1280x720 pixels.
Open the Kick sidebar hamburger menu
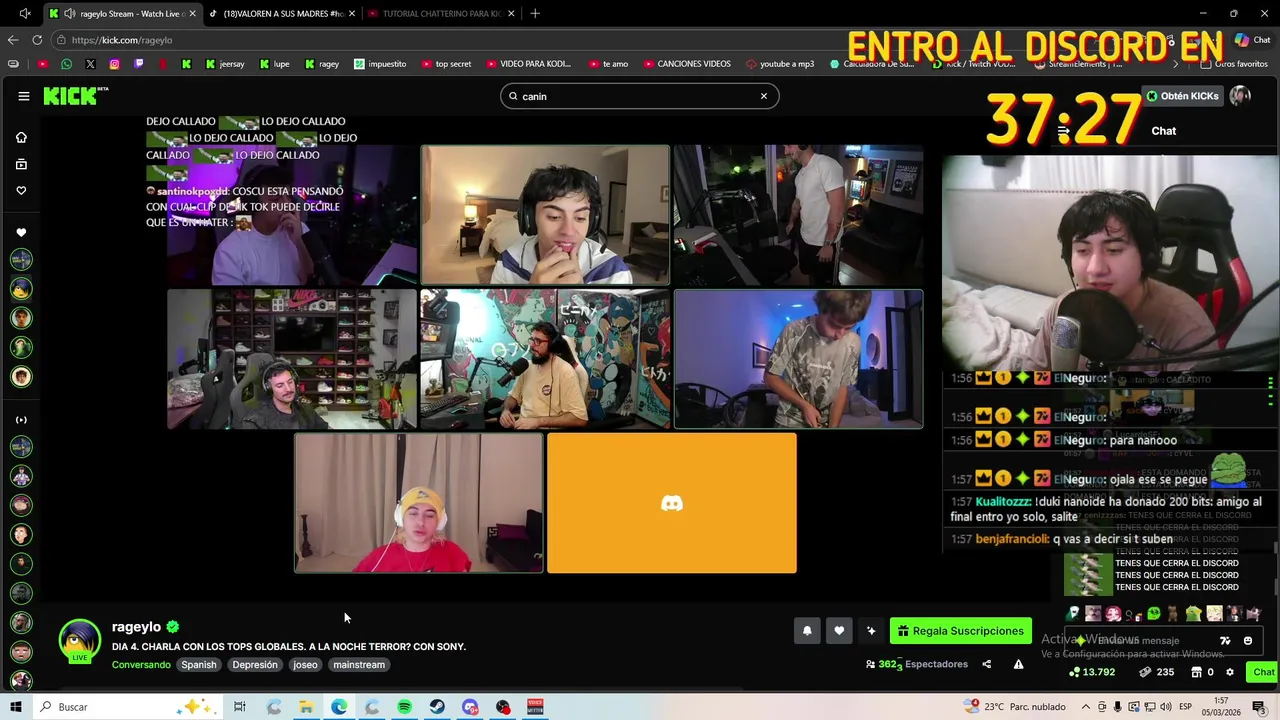[24, 96]
